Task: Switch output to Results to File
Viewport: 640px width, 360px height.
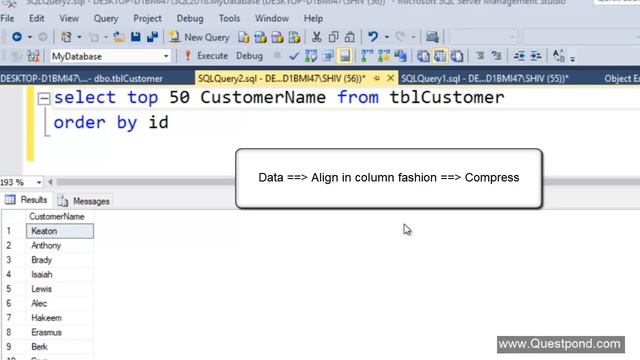Action: coord(457,56)
